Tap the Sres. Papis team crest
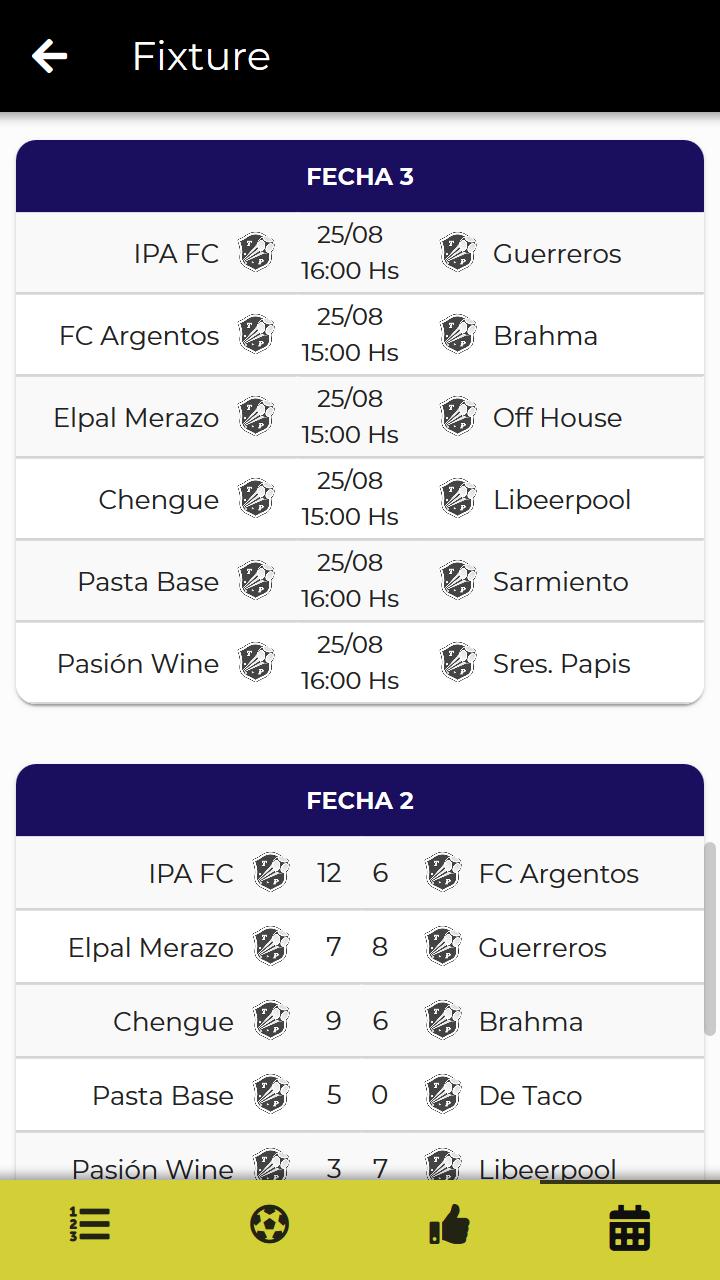The height and width of the screenshot is (1280, 720). coord(458,662)
